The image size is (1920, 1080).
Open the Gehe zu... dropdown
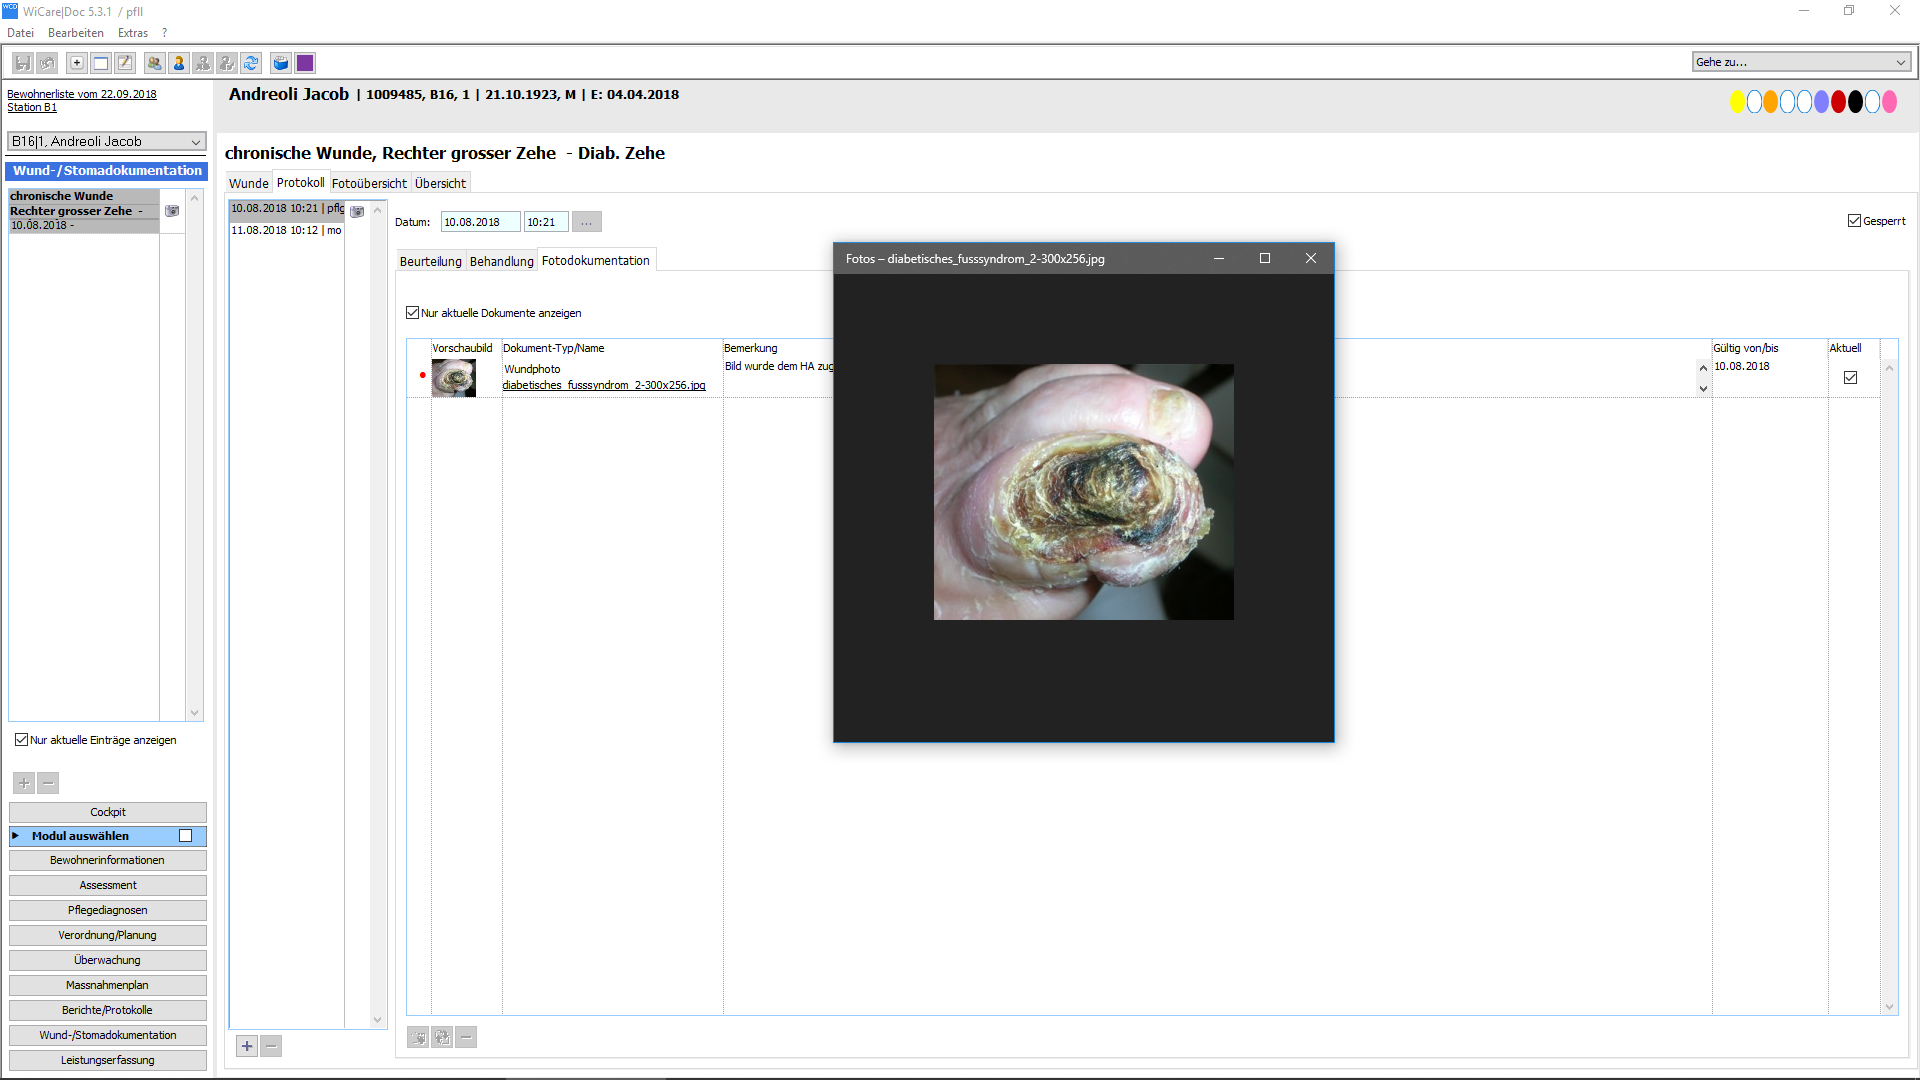pyautogui.click(x=1802, y=62)
